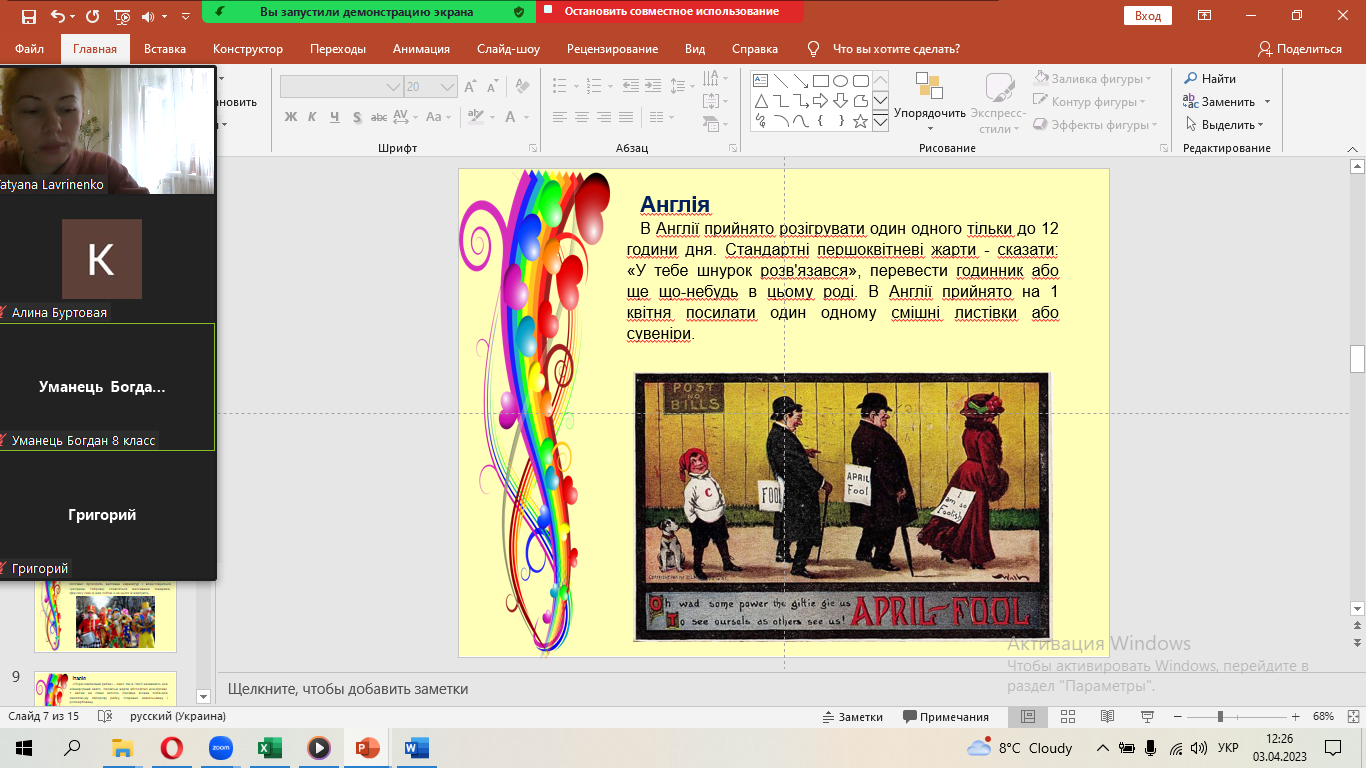Collapse the ribbon with the chevron
This screenshot has width=1366, height=768.
click(1353, 148)
